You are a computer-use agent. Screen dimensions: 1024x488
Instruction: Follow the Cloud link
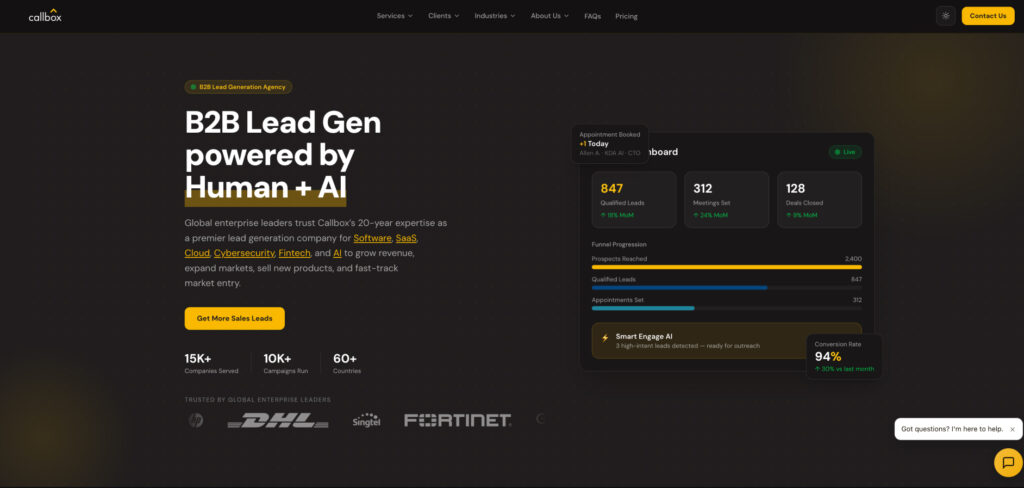pyautogui.click(x=197, y=253)
